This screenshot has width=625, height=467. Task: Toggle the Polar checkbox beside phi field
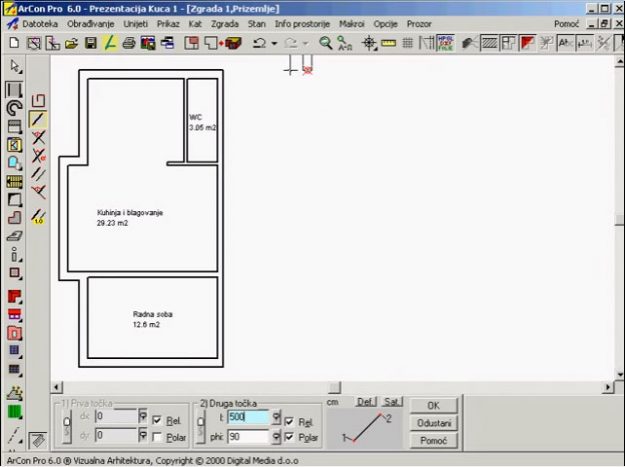coord(291,437)
